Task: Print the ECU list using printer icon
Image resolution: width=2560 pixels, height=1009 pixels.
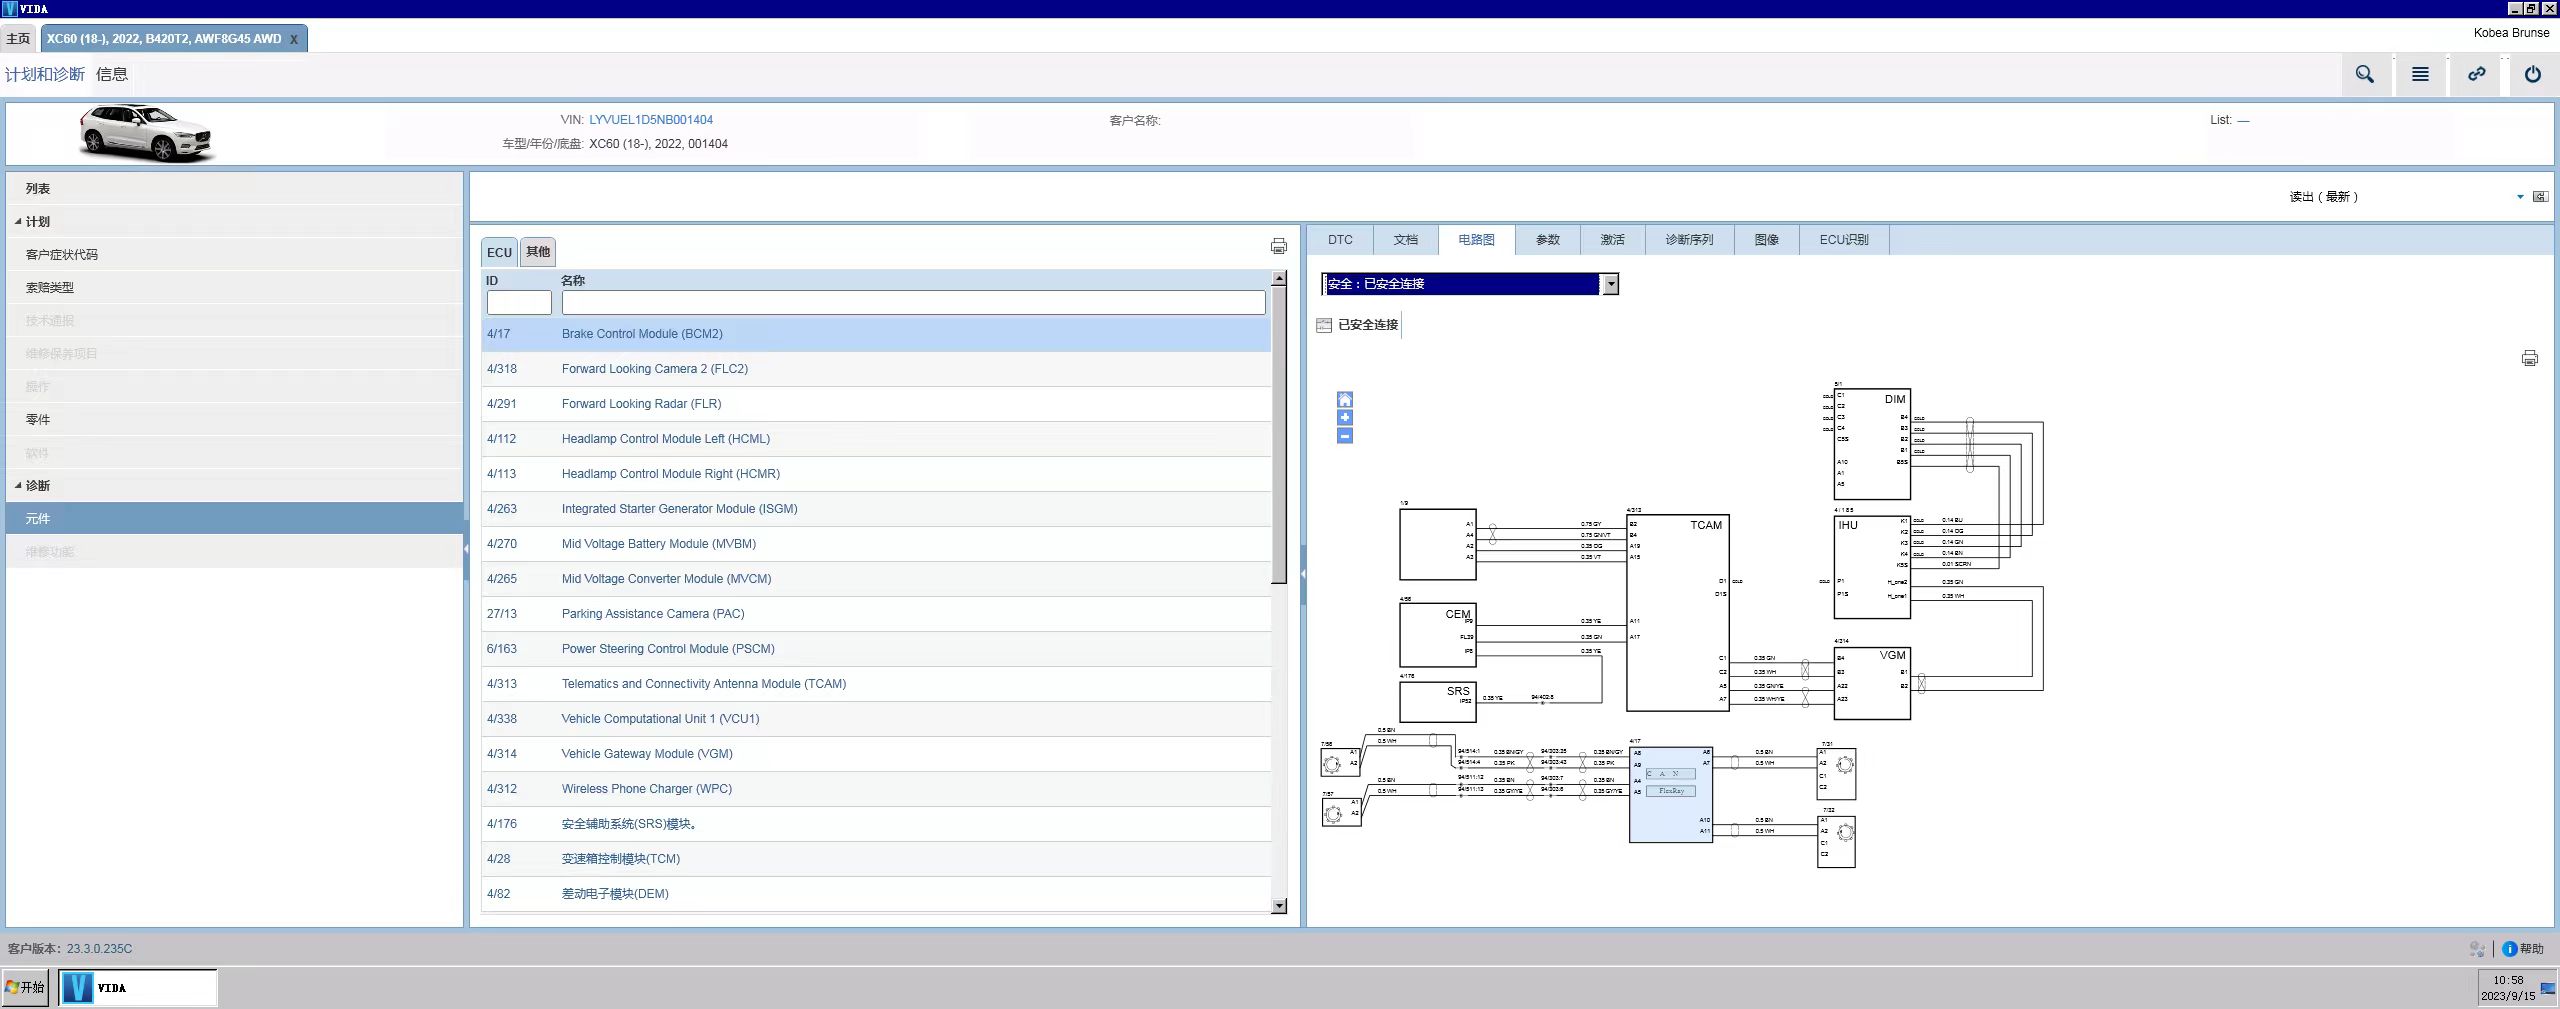Action: (1278, 246)
